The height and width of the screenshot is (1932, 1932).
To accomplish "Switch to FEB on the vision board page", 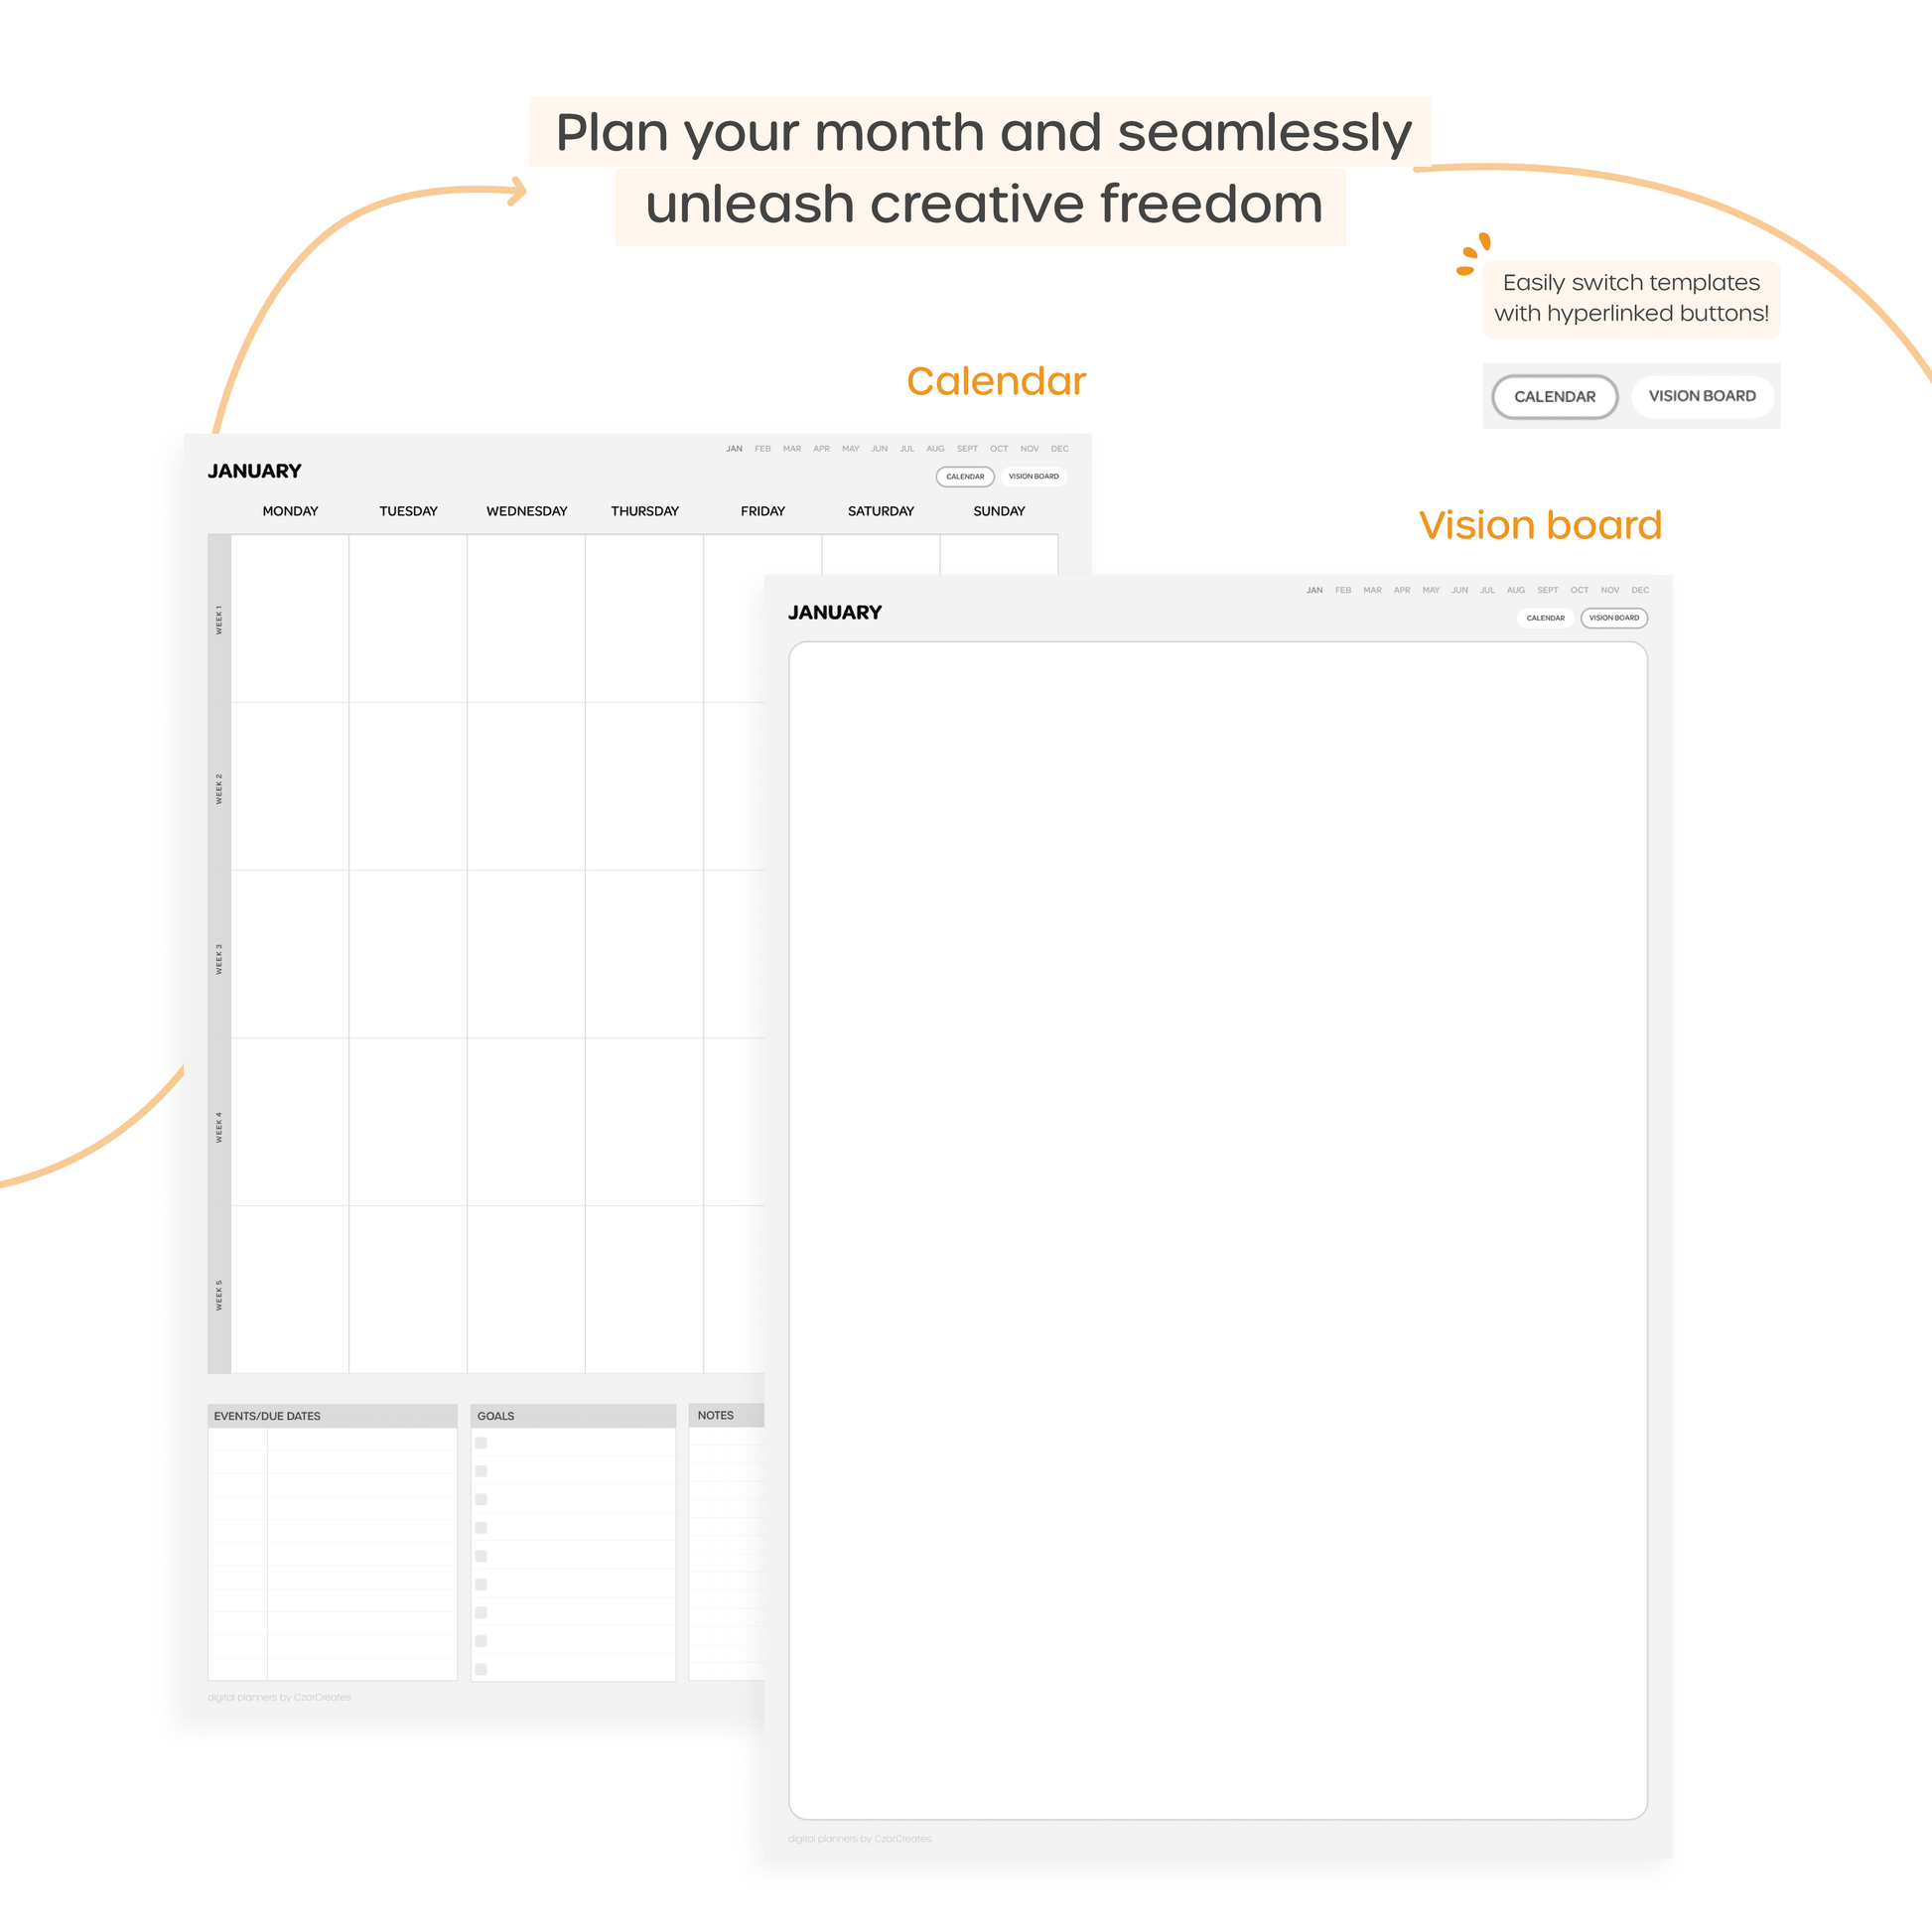I will click(1343, 590).
